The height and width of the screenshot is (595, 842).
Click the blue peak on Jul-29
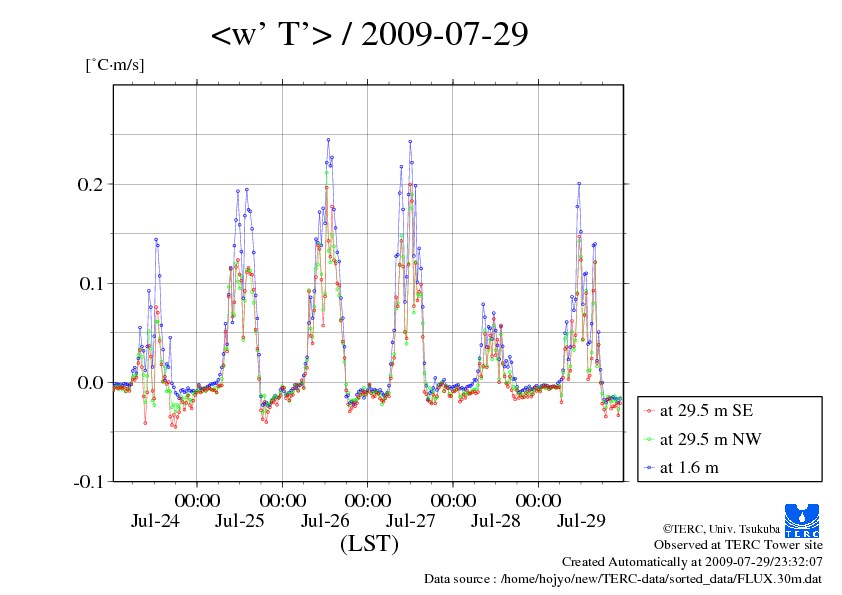click(579, 184)
